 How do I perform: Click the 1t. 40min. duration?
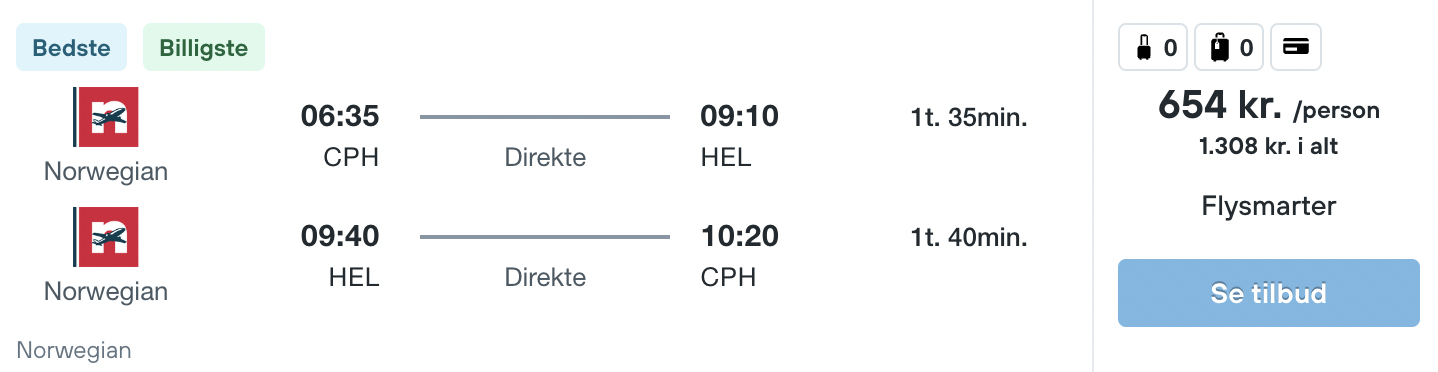969,238
